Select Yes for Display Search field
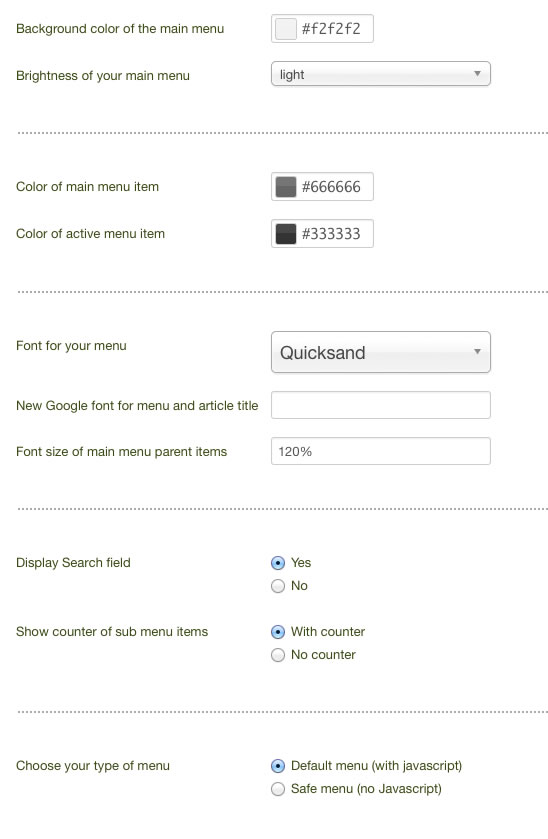This screenshot has height=839, width=548. [x=278, y=563]
